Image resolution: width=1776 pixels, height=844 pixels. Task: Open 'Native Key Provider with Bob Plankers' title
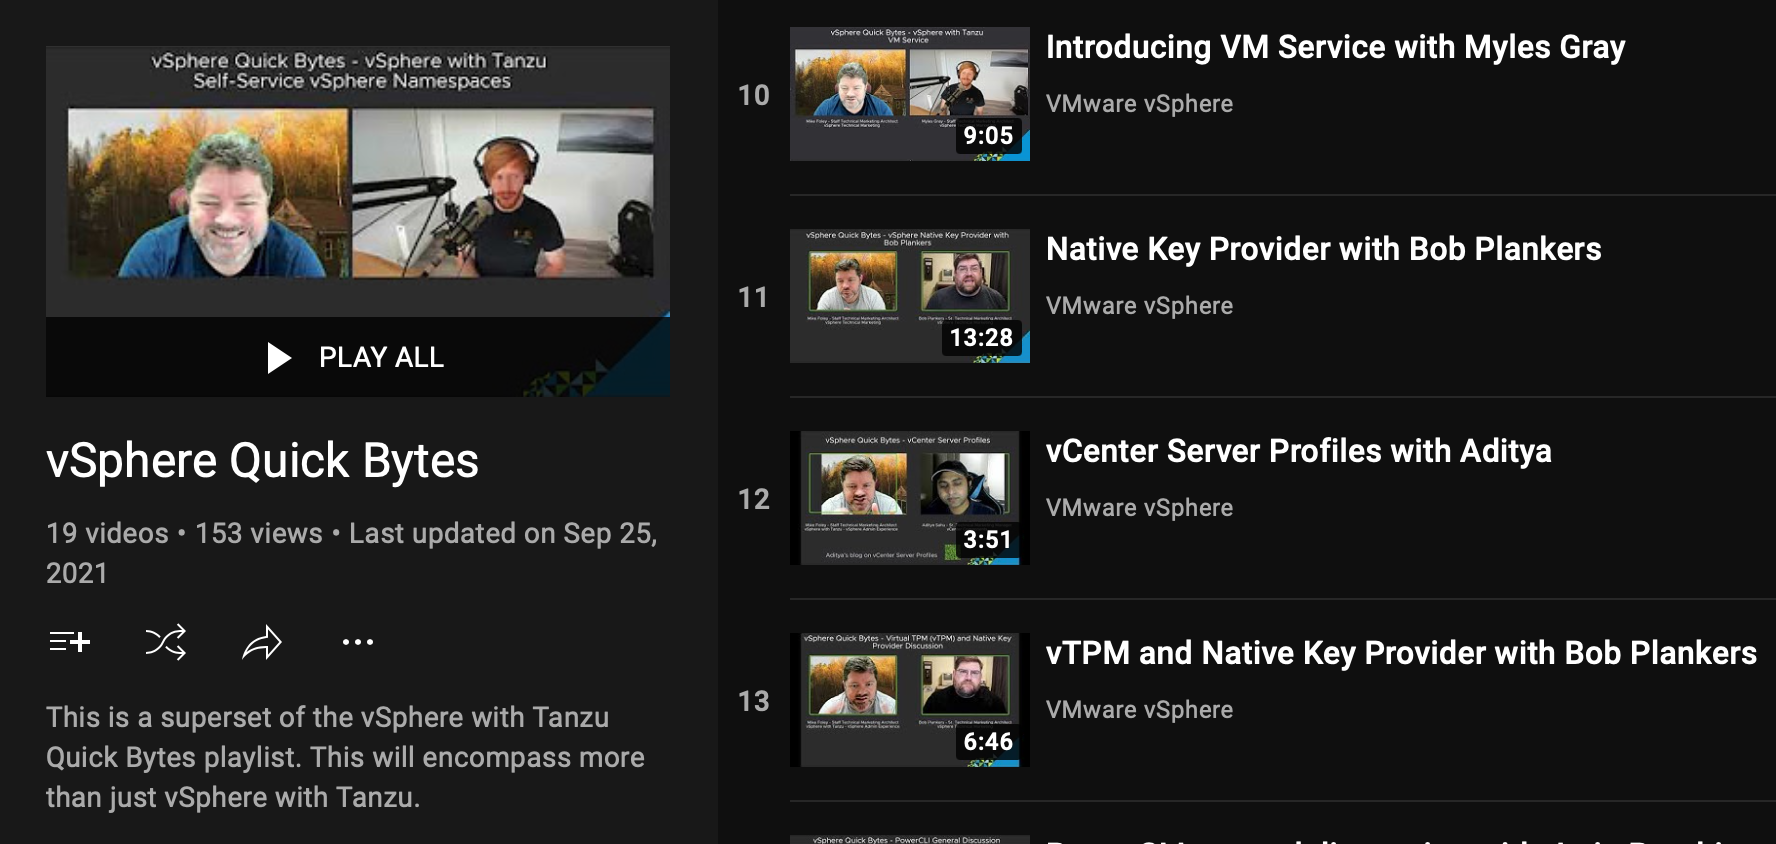1324,249
